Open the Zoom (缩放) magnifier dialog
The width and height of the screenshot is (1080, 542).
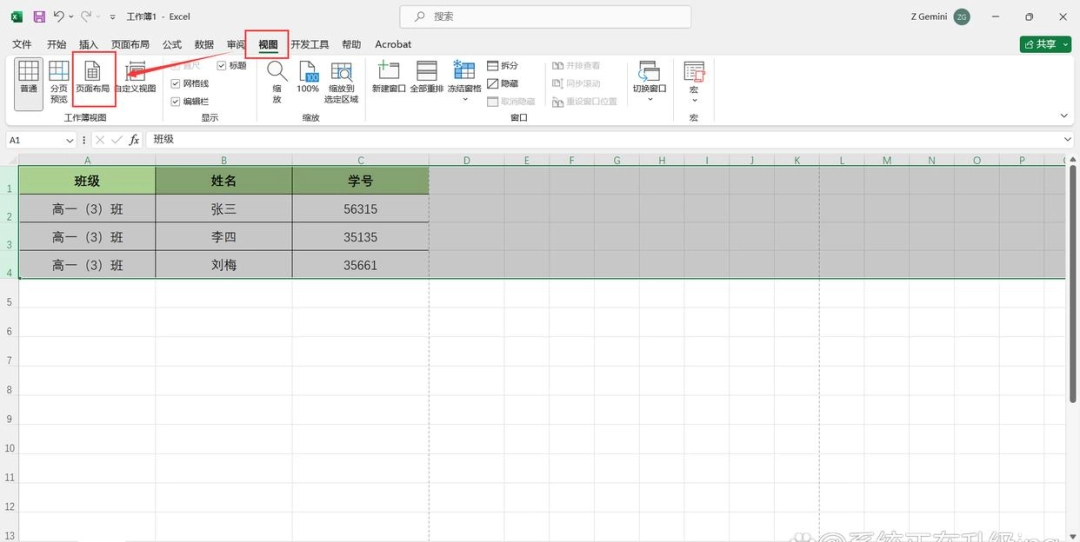[277, 81]
